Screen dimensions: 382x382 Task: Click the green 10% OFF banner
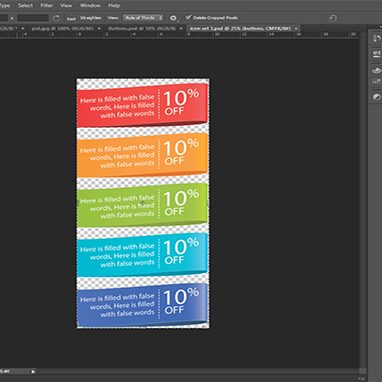coord(142,205)
